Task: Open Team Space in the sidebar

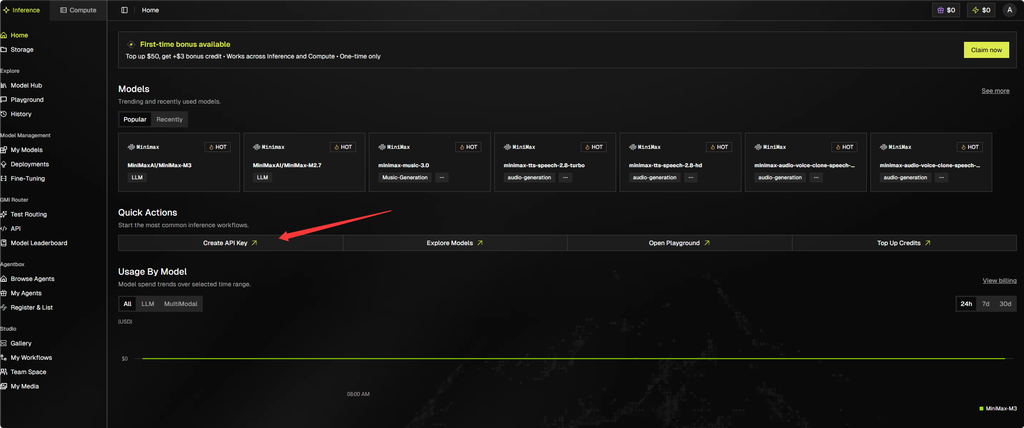Action: 28,372
